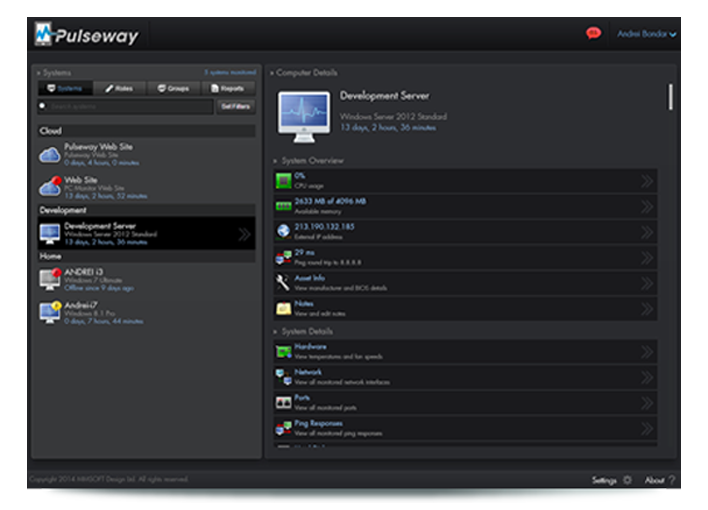
Task: Select the Pulseway Web Site cloud icon
Action: (x=50, y=154)
